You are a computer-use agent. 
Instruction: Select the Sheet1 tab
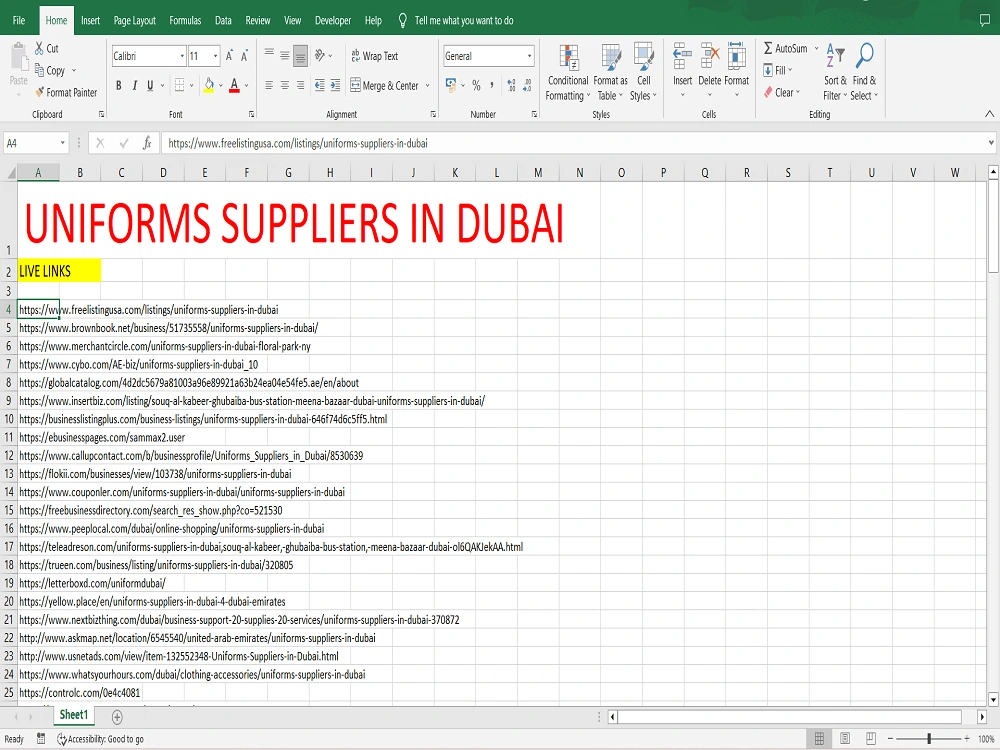click(x=74, y=715)
